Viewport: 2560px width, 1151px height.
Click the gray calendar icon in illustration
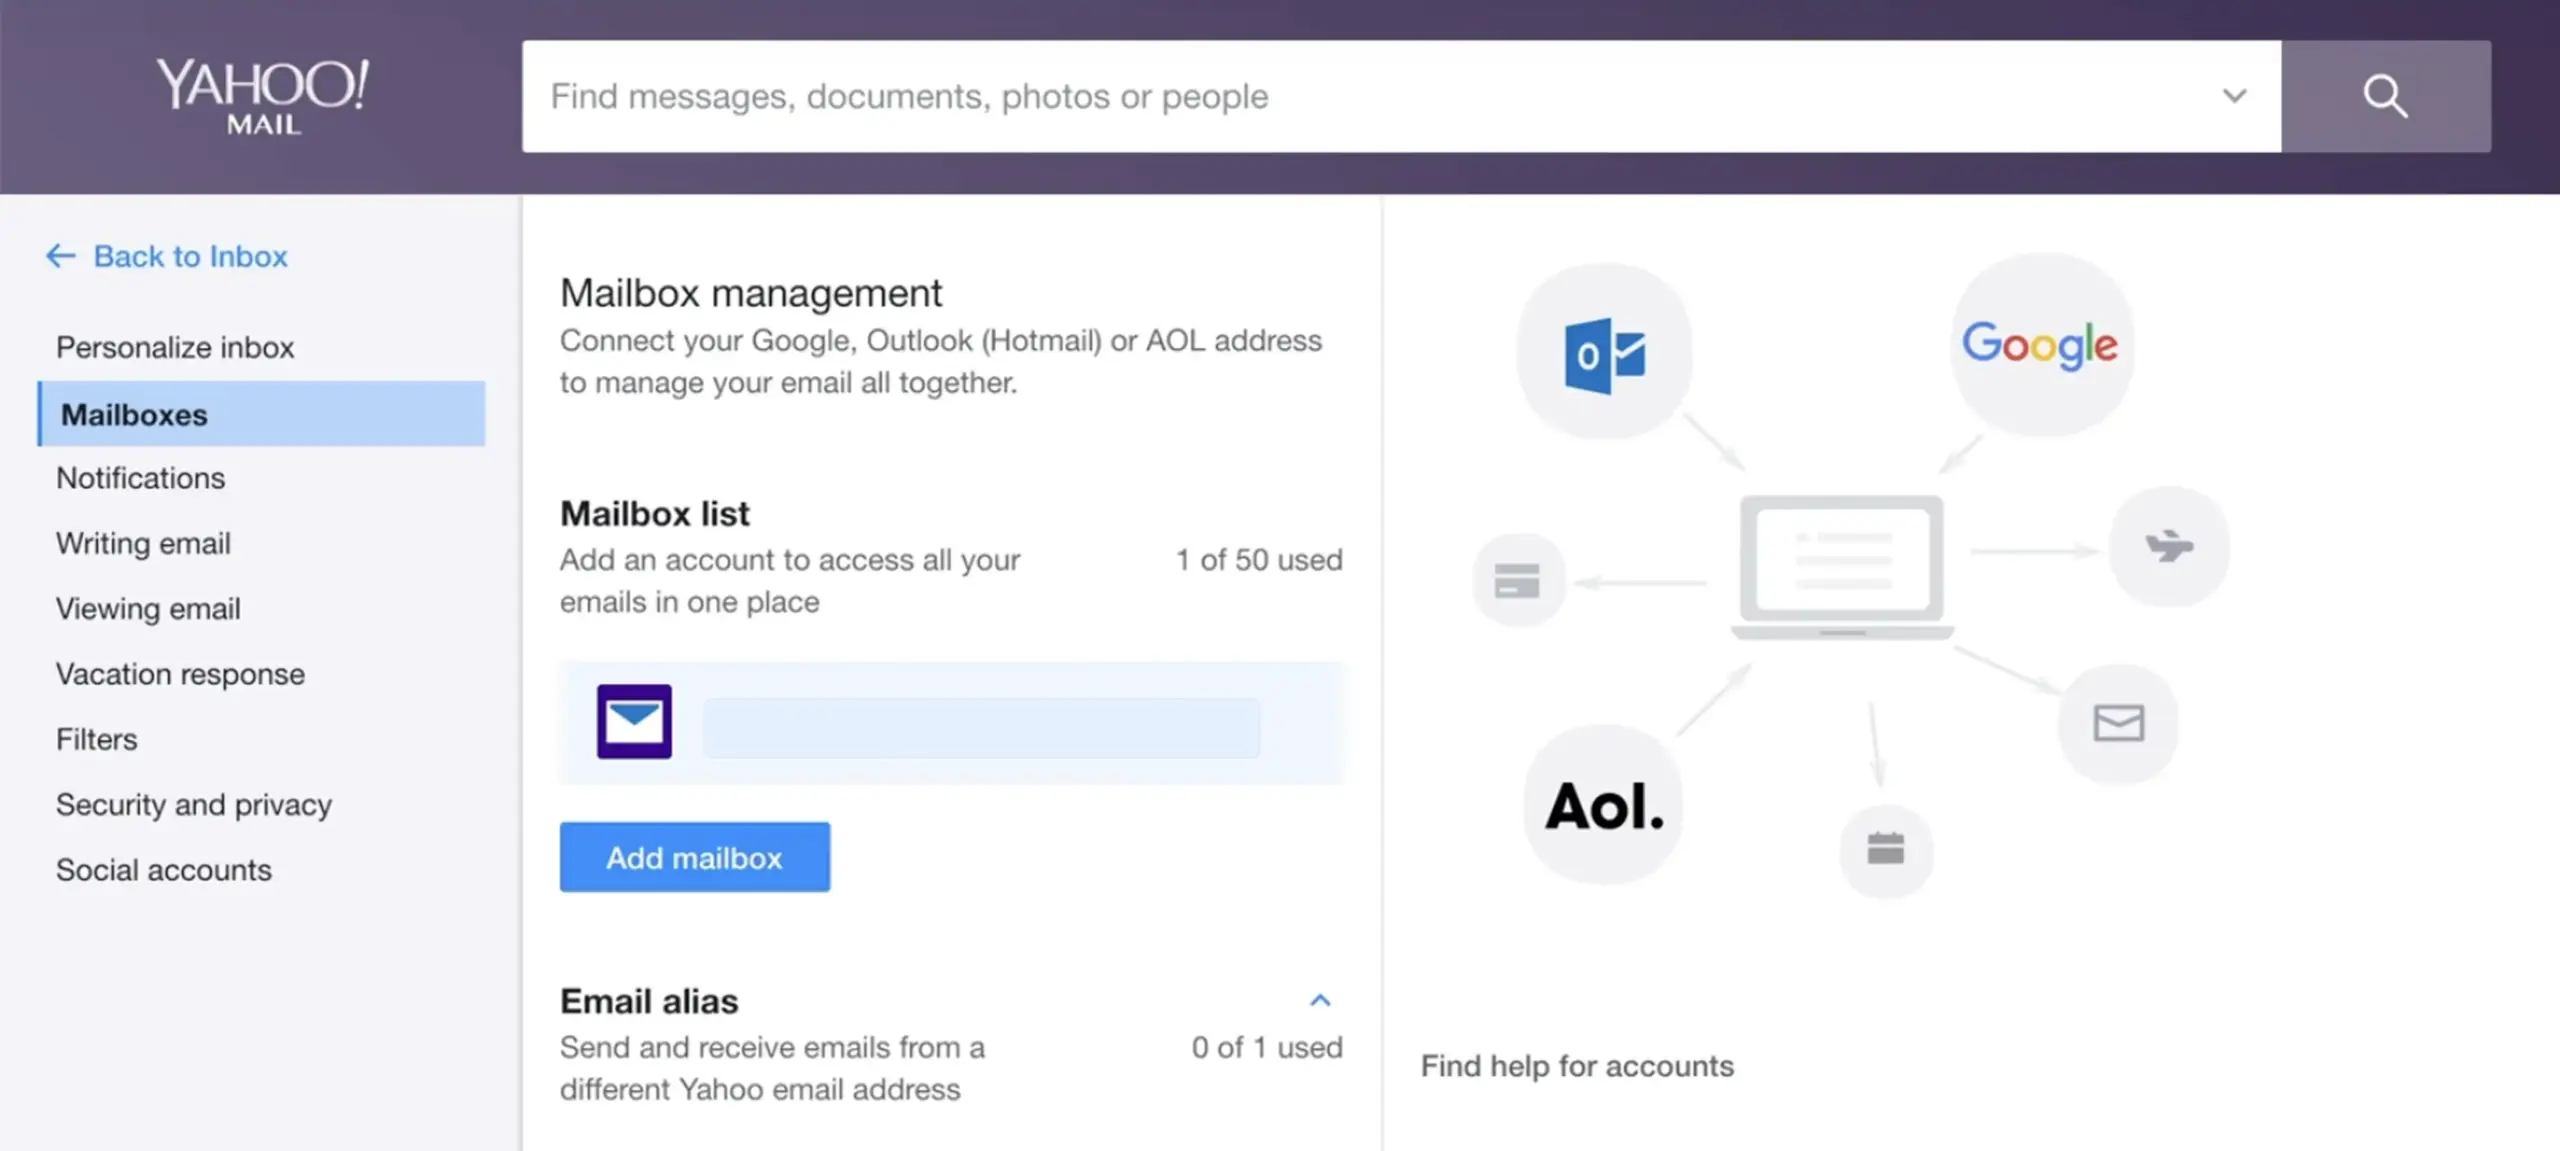(x=1886, y=849)
